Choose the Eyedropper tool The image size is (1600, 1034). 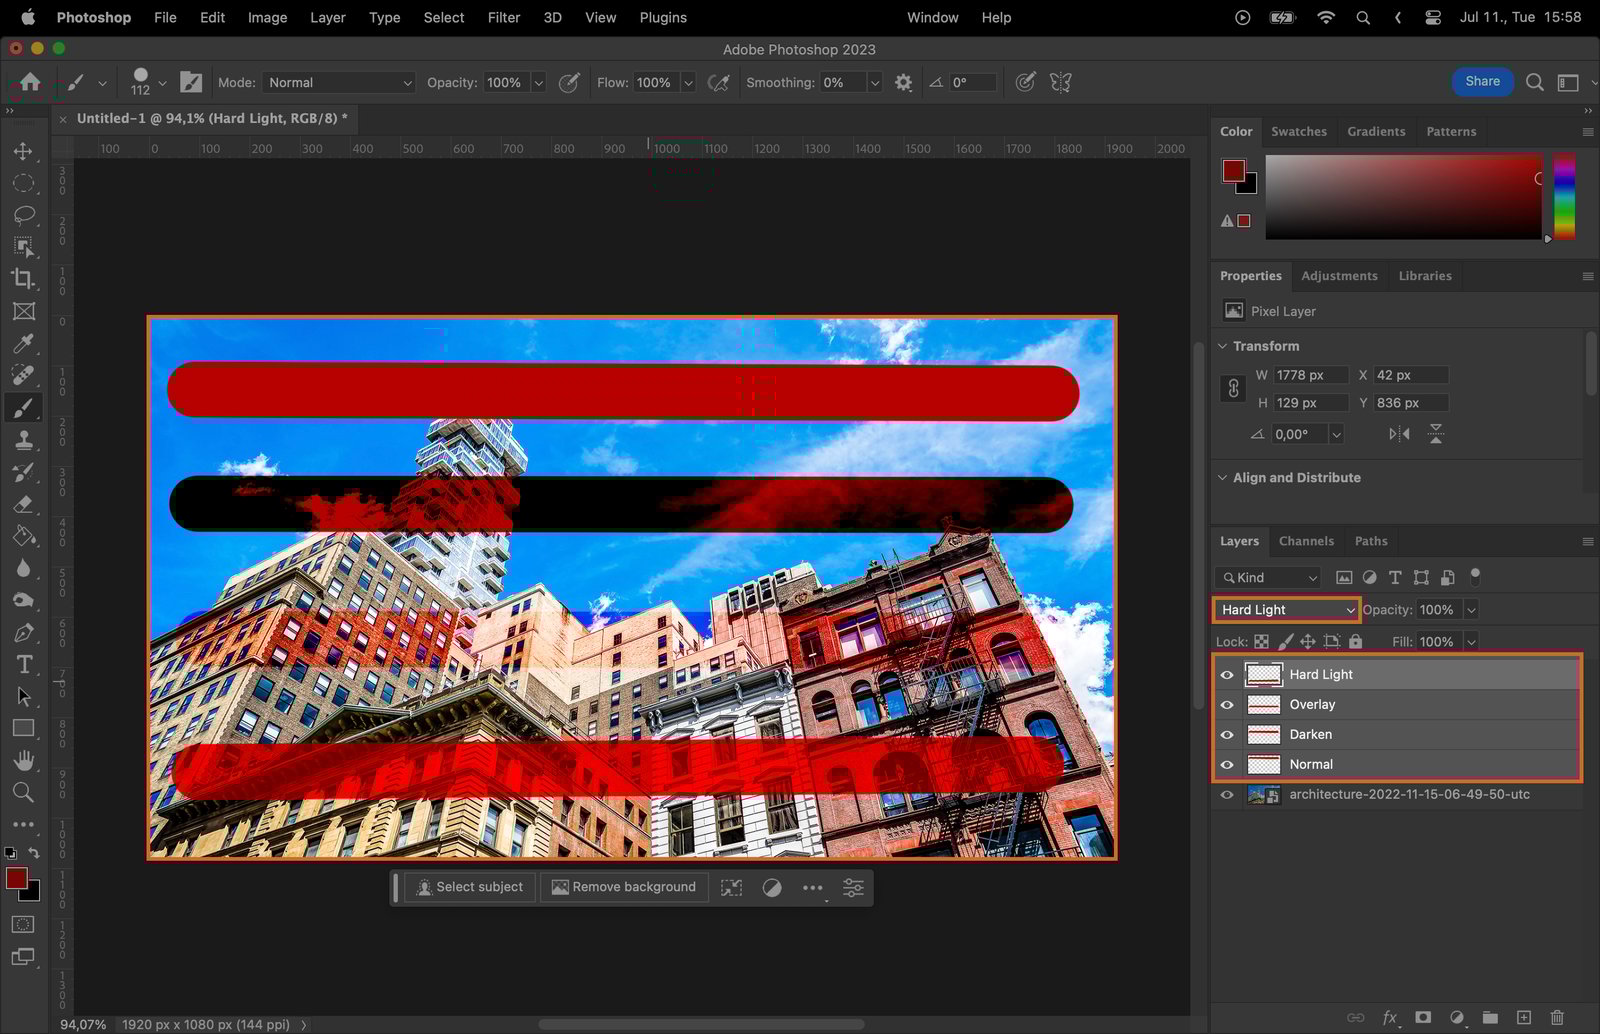[23, 344]
